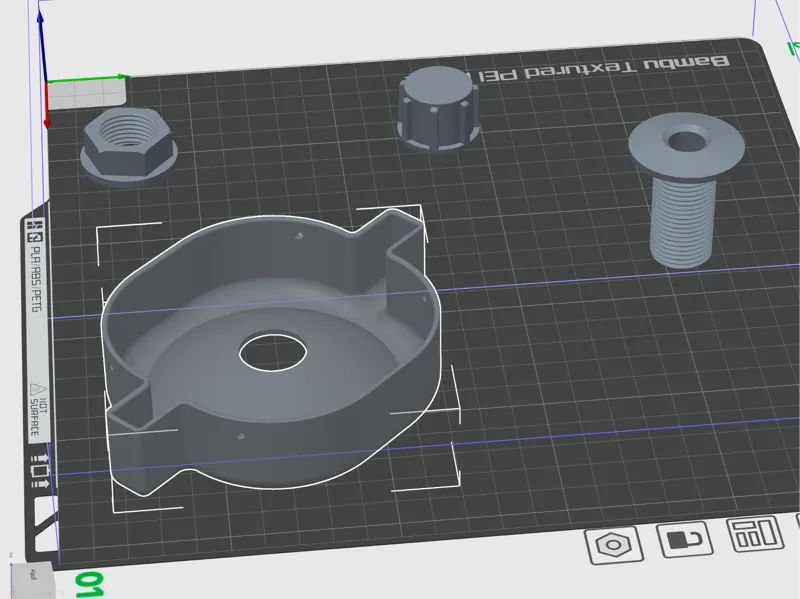Click the arrange layout plate icon

click(756, 534)
